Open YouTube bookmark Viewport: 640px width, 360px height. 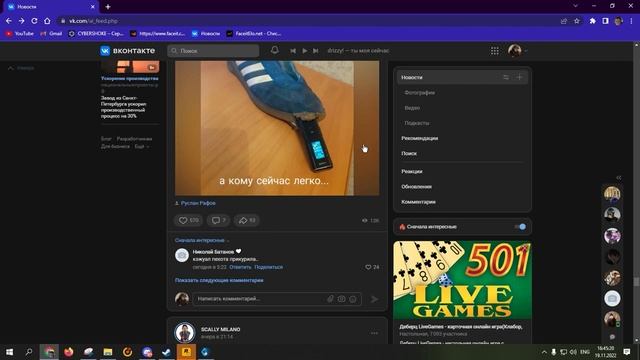[x=20, y=33]
